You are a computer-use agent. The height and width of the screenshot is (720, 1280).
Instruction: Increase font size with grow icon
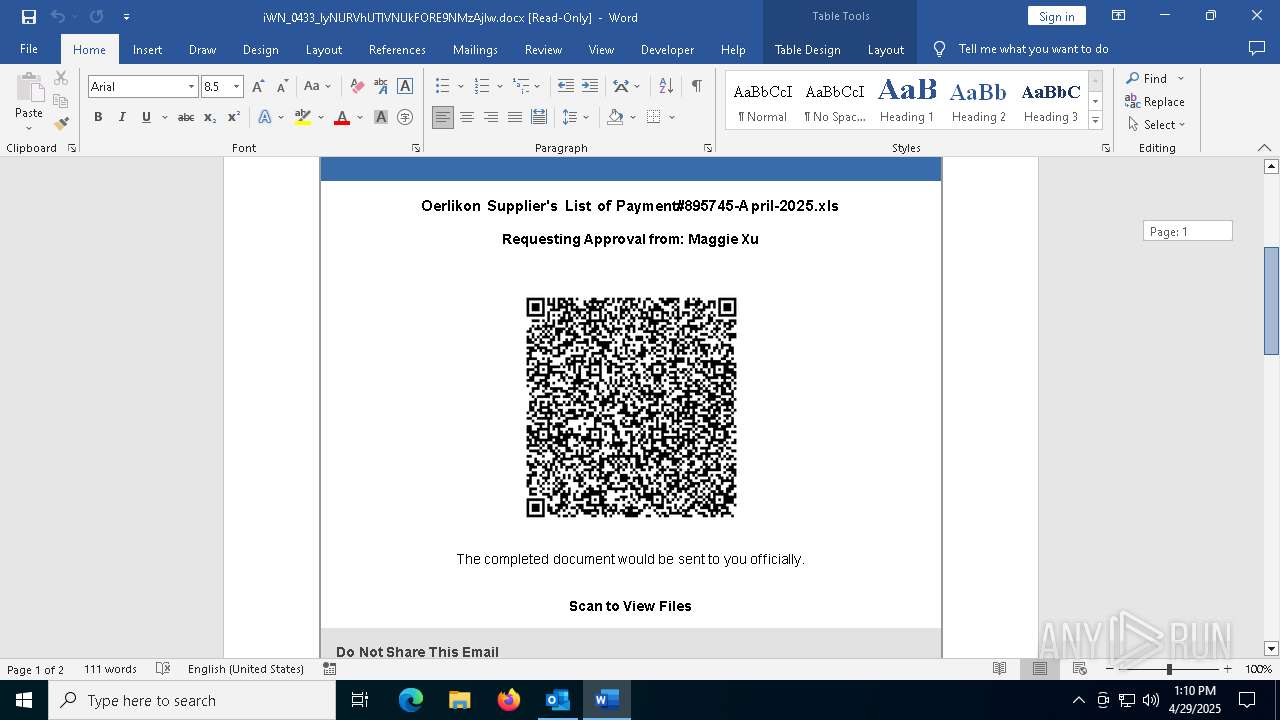click(x=259, y=87)
